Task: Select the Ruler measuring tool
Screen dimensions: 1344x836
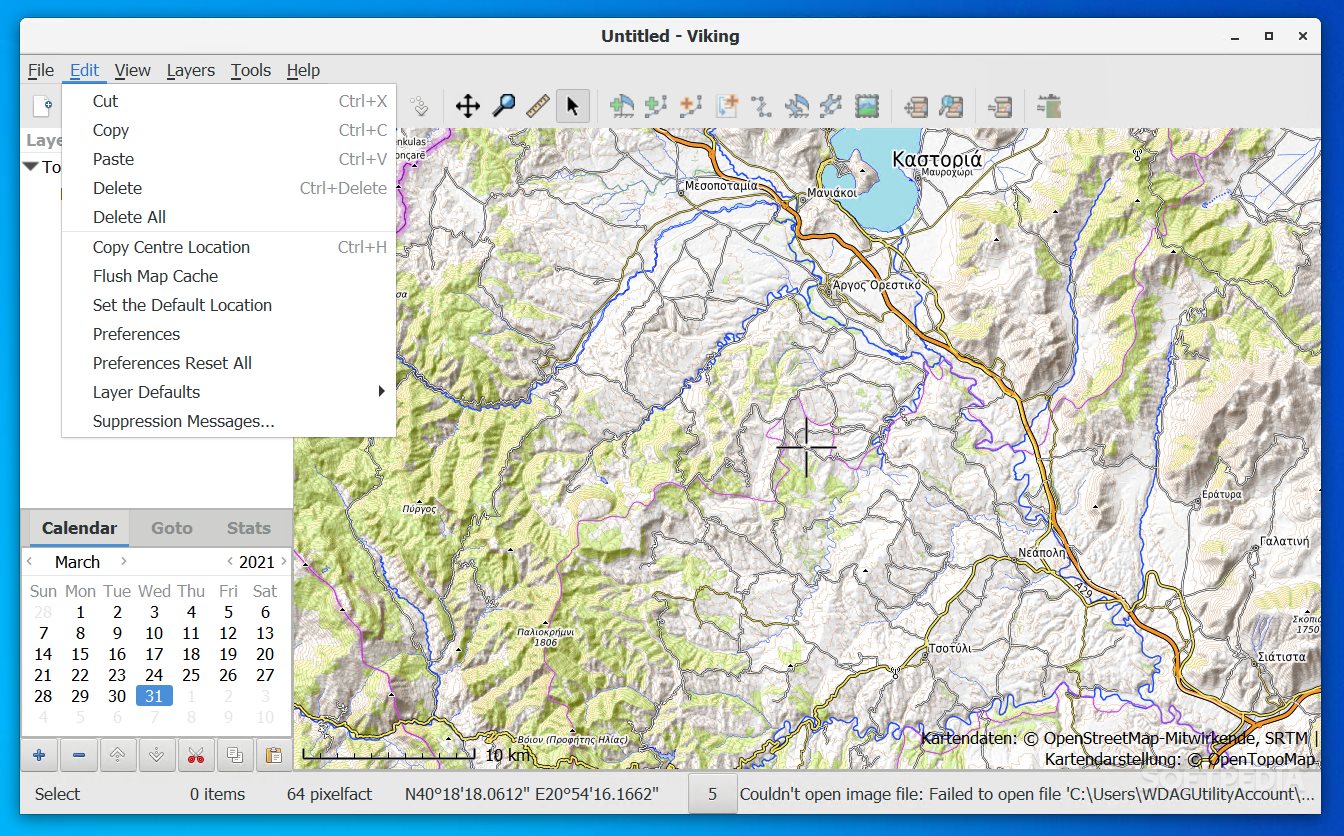Action: pyautogui.click(x=538, y=106)
